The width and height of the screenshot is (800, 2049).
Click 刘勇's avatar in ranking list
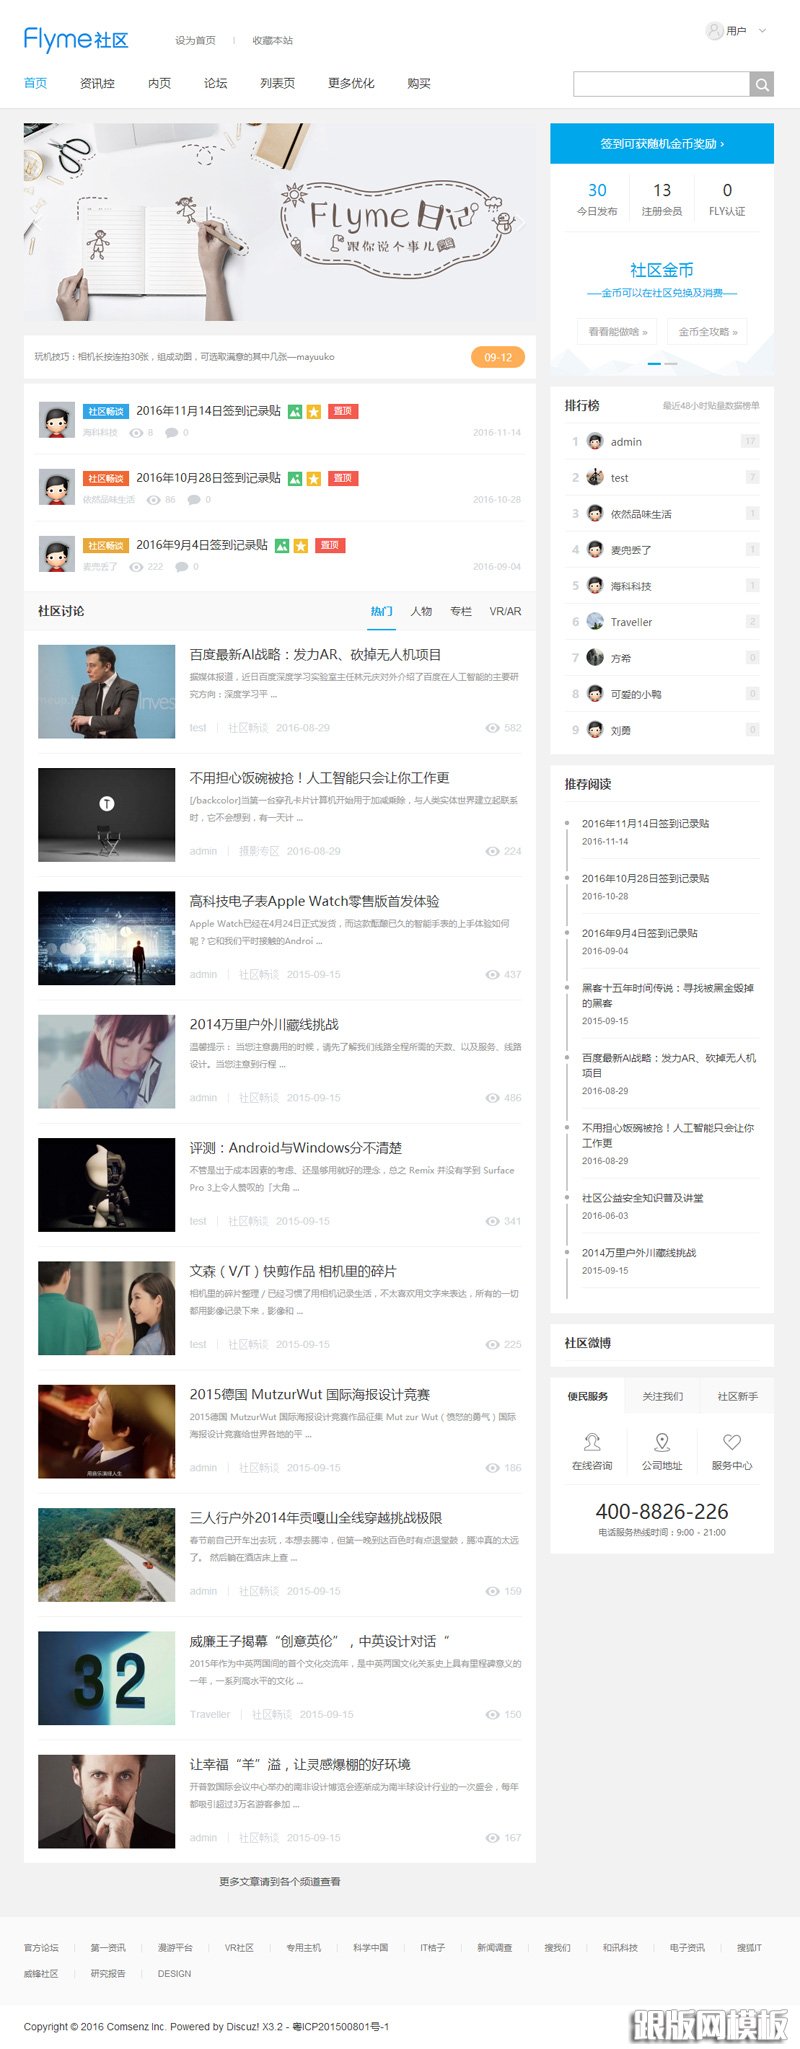tap(595, 729)
